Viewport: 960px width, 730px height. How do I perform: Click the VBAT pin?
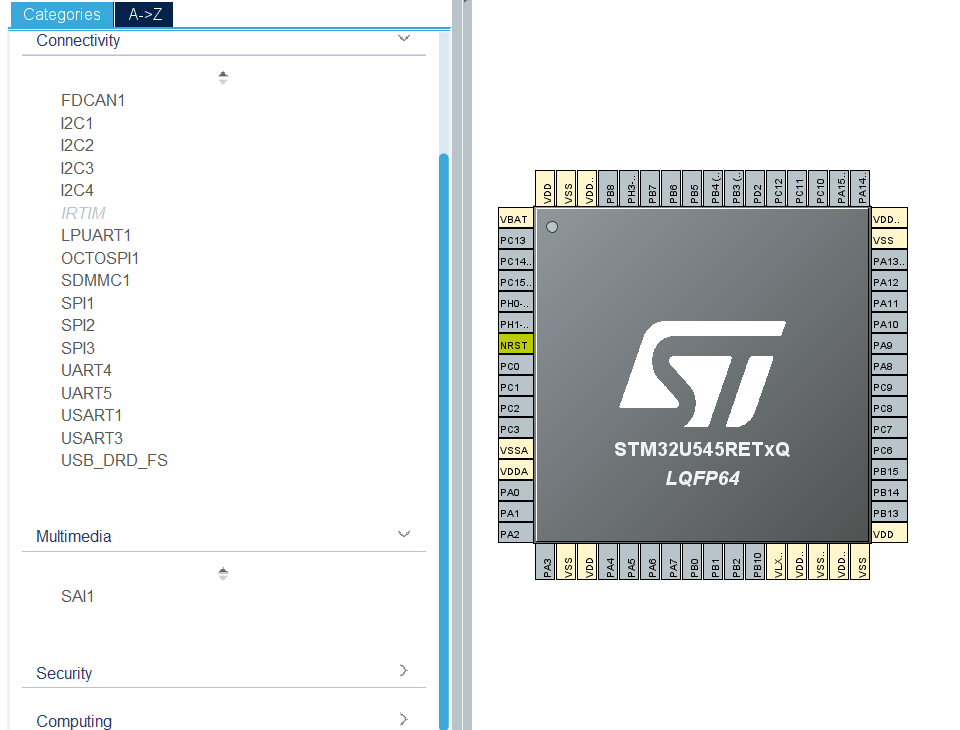pos(516,219)
